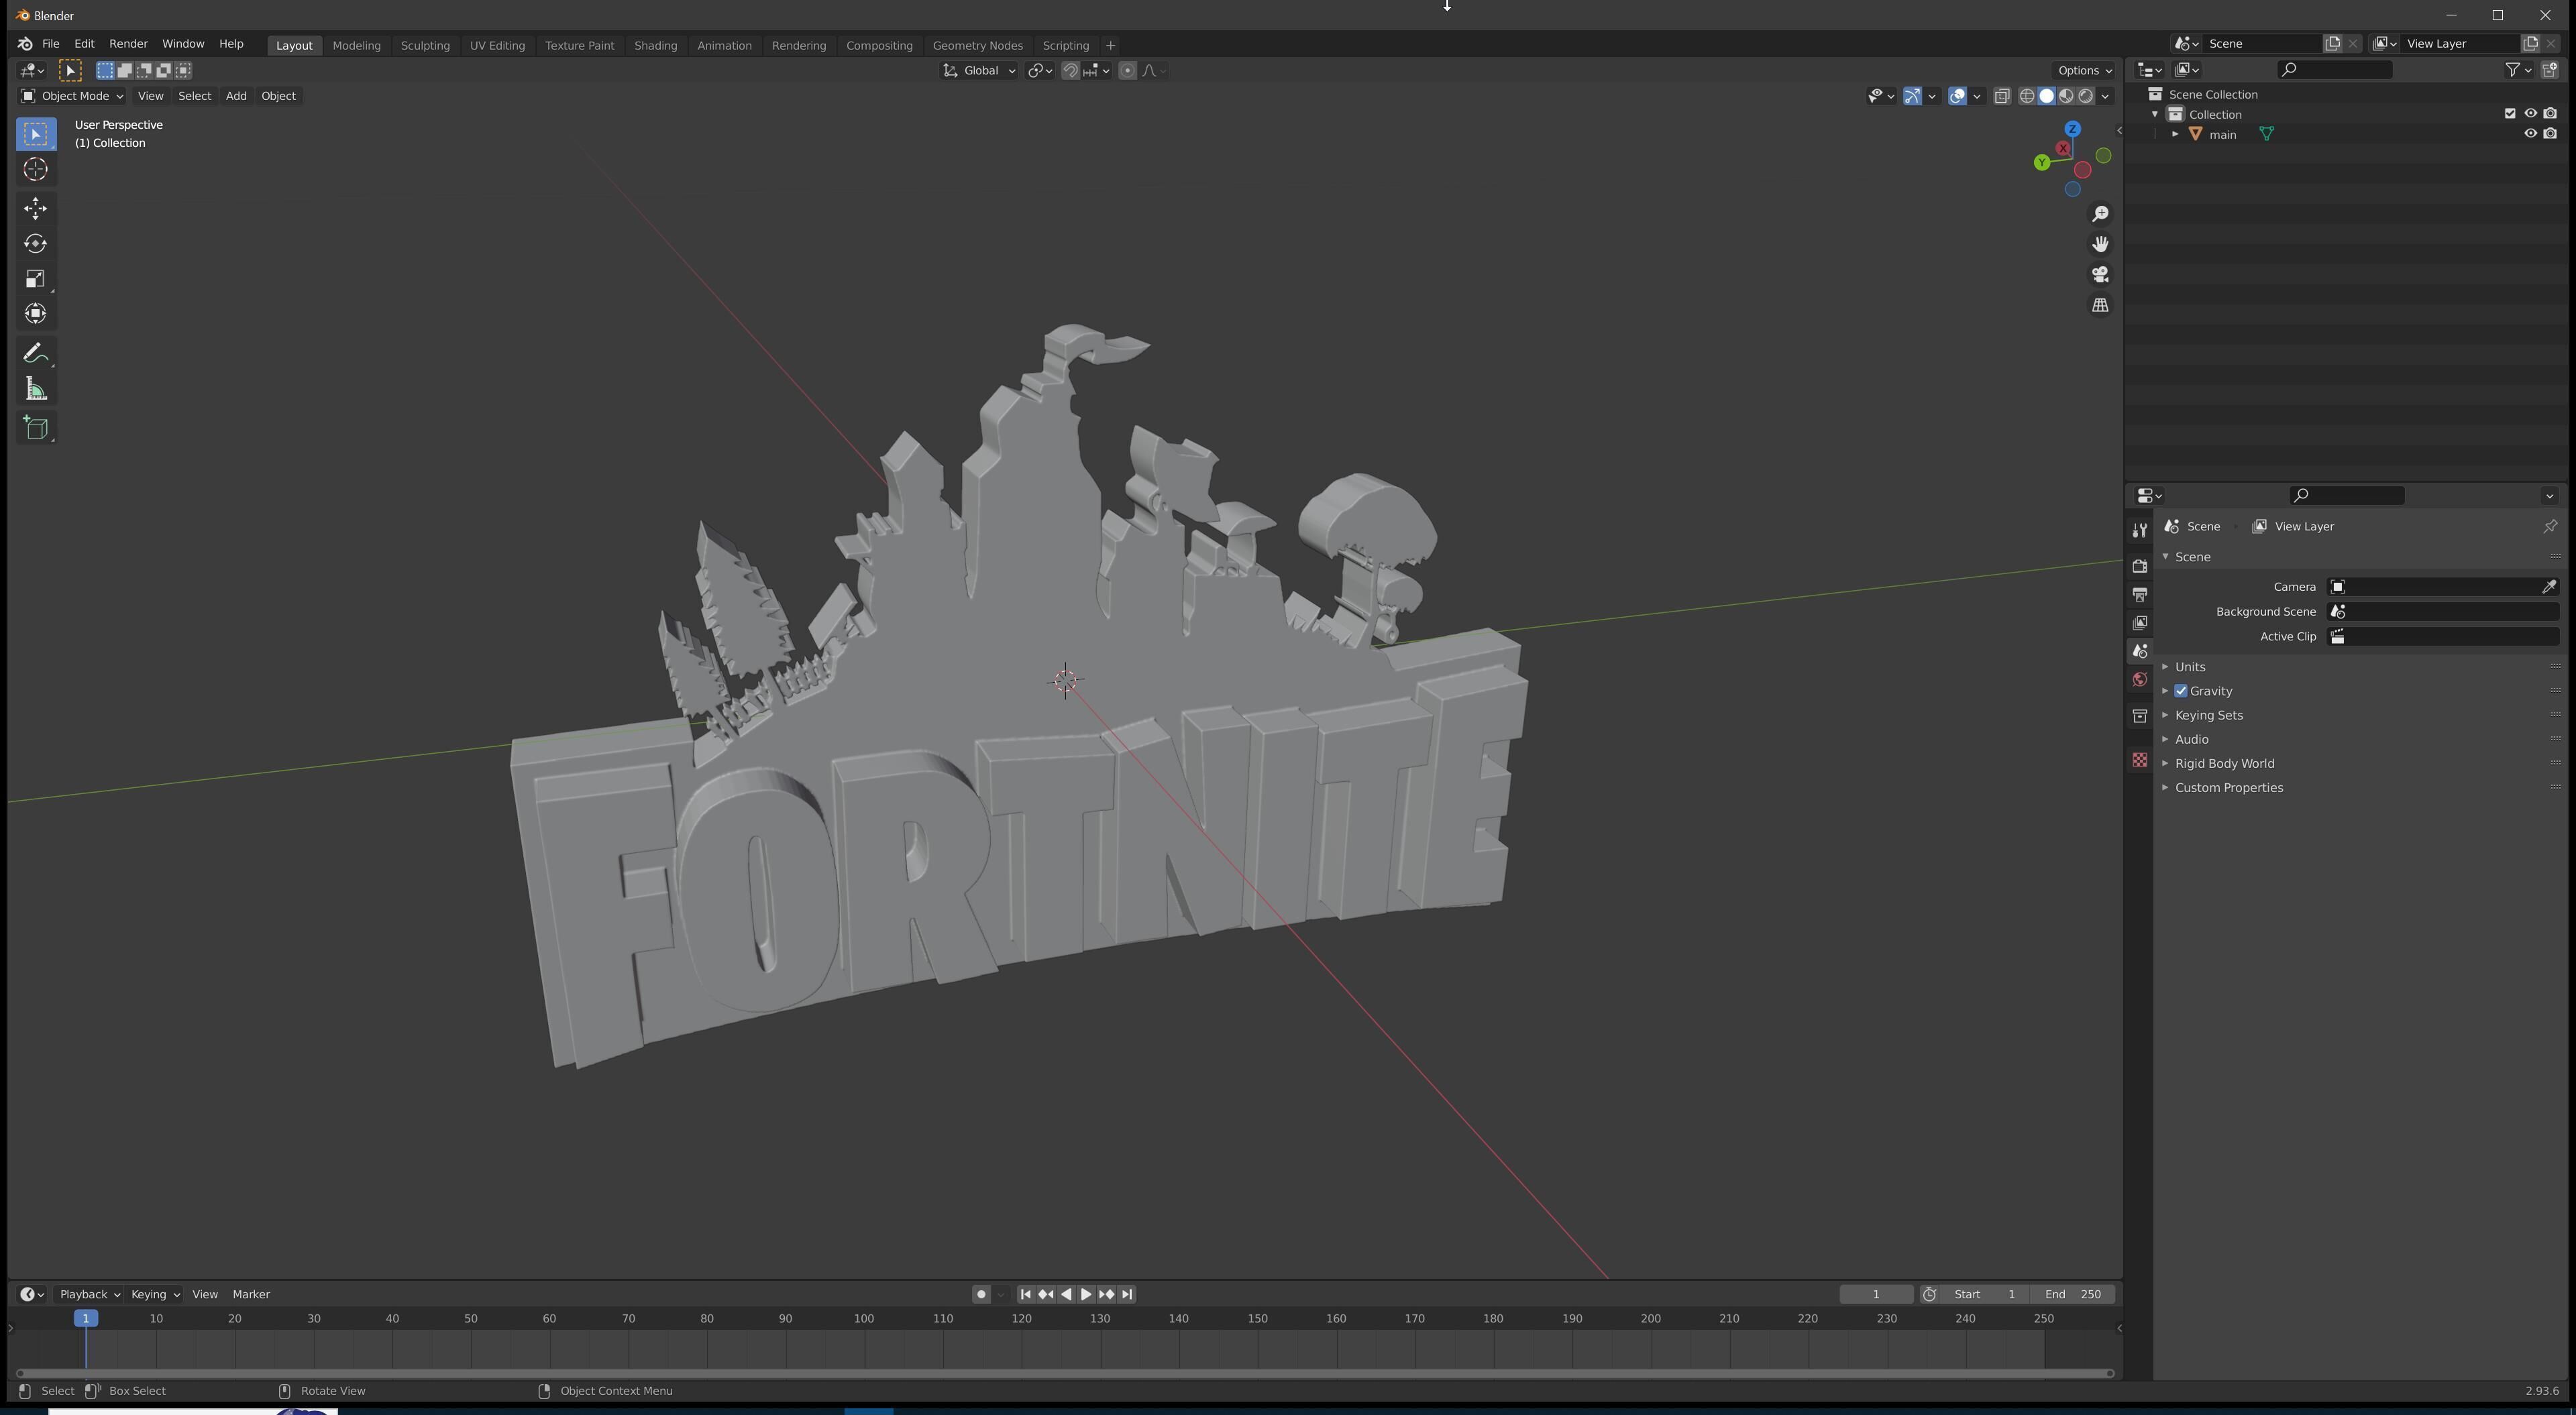Click the Z axis on navigation gizmo
This screenshot has height=1415, width=2576.
[2073, 129]
